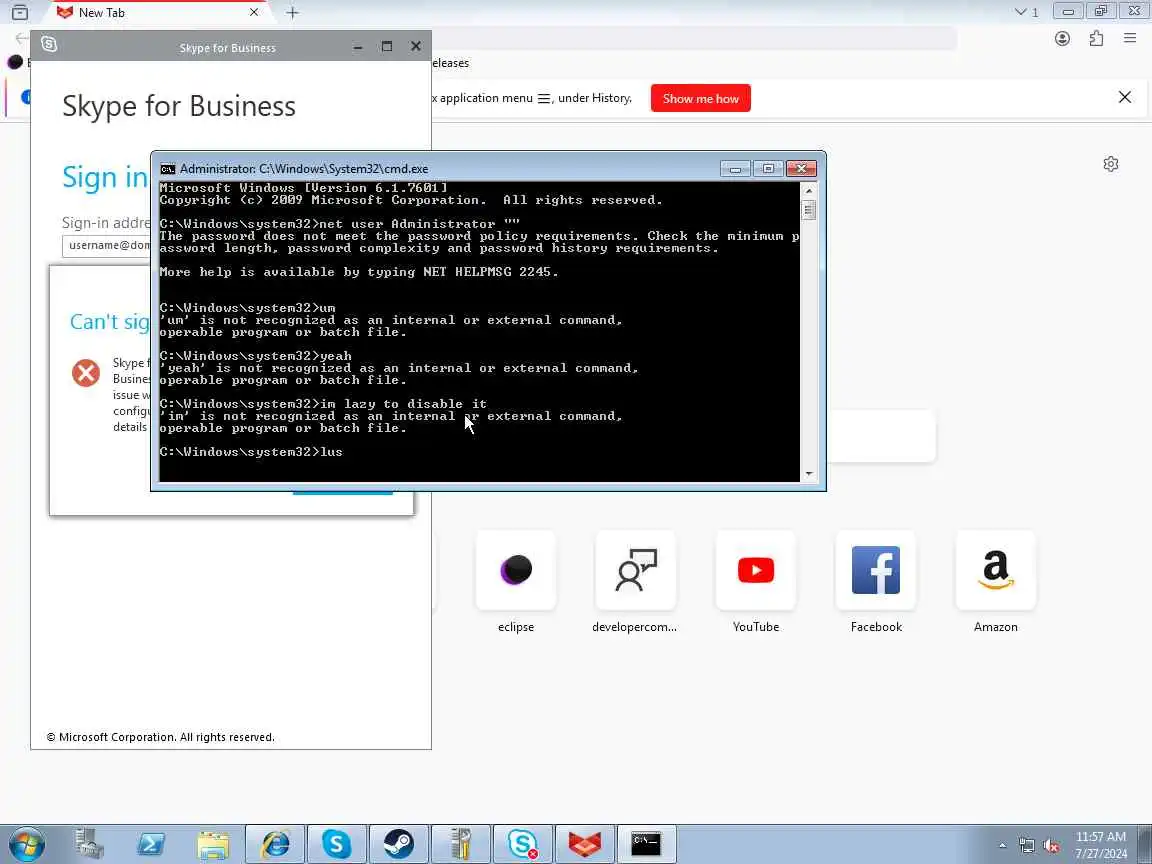1152x864 pixels.
Task: Open the Windows Start menu
Action: [27, 844]
